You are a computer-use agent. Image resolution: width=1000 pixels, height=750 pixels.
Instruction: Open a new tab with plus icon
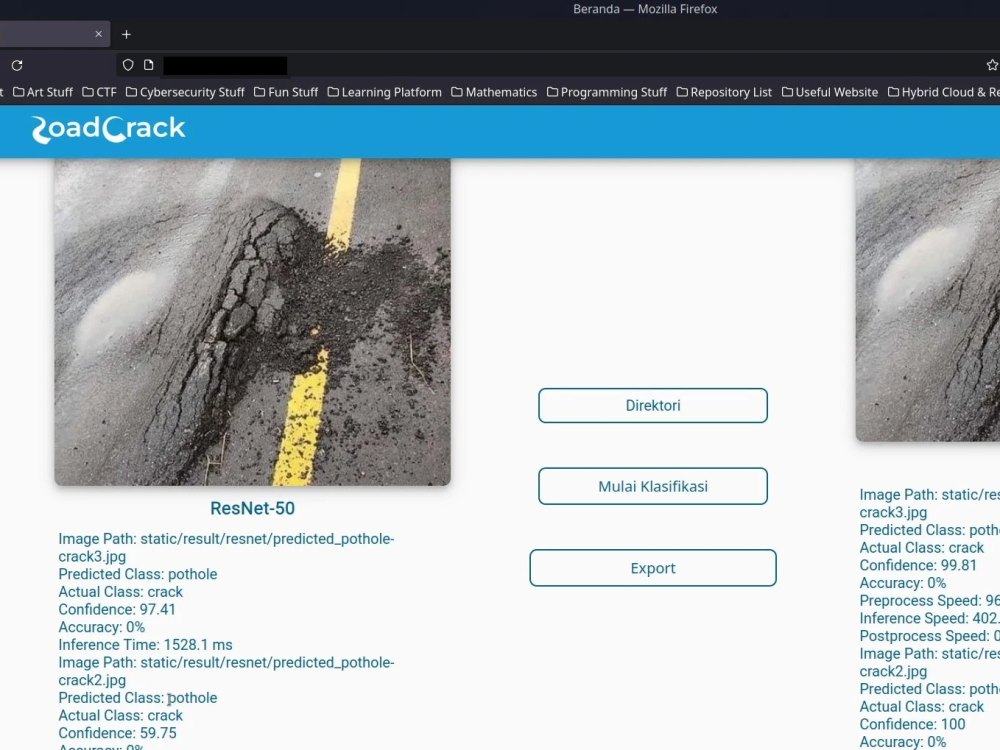point(126,34)
